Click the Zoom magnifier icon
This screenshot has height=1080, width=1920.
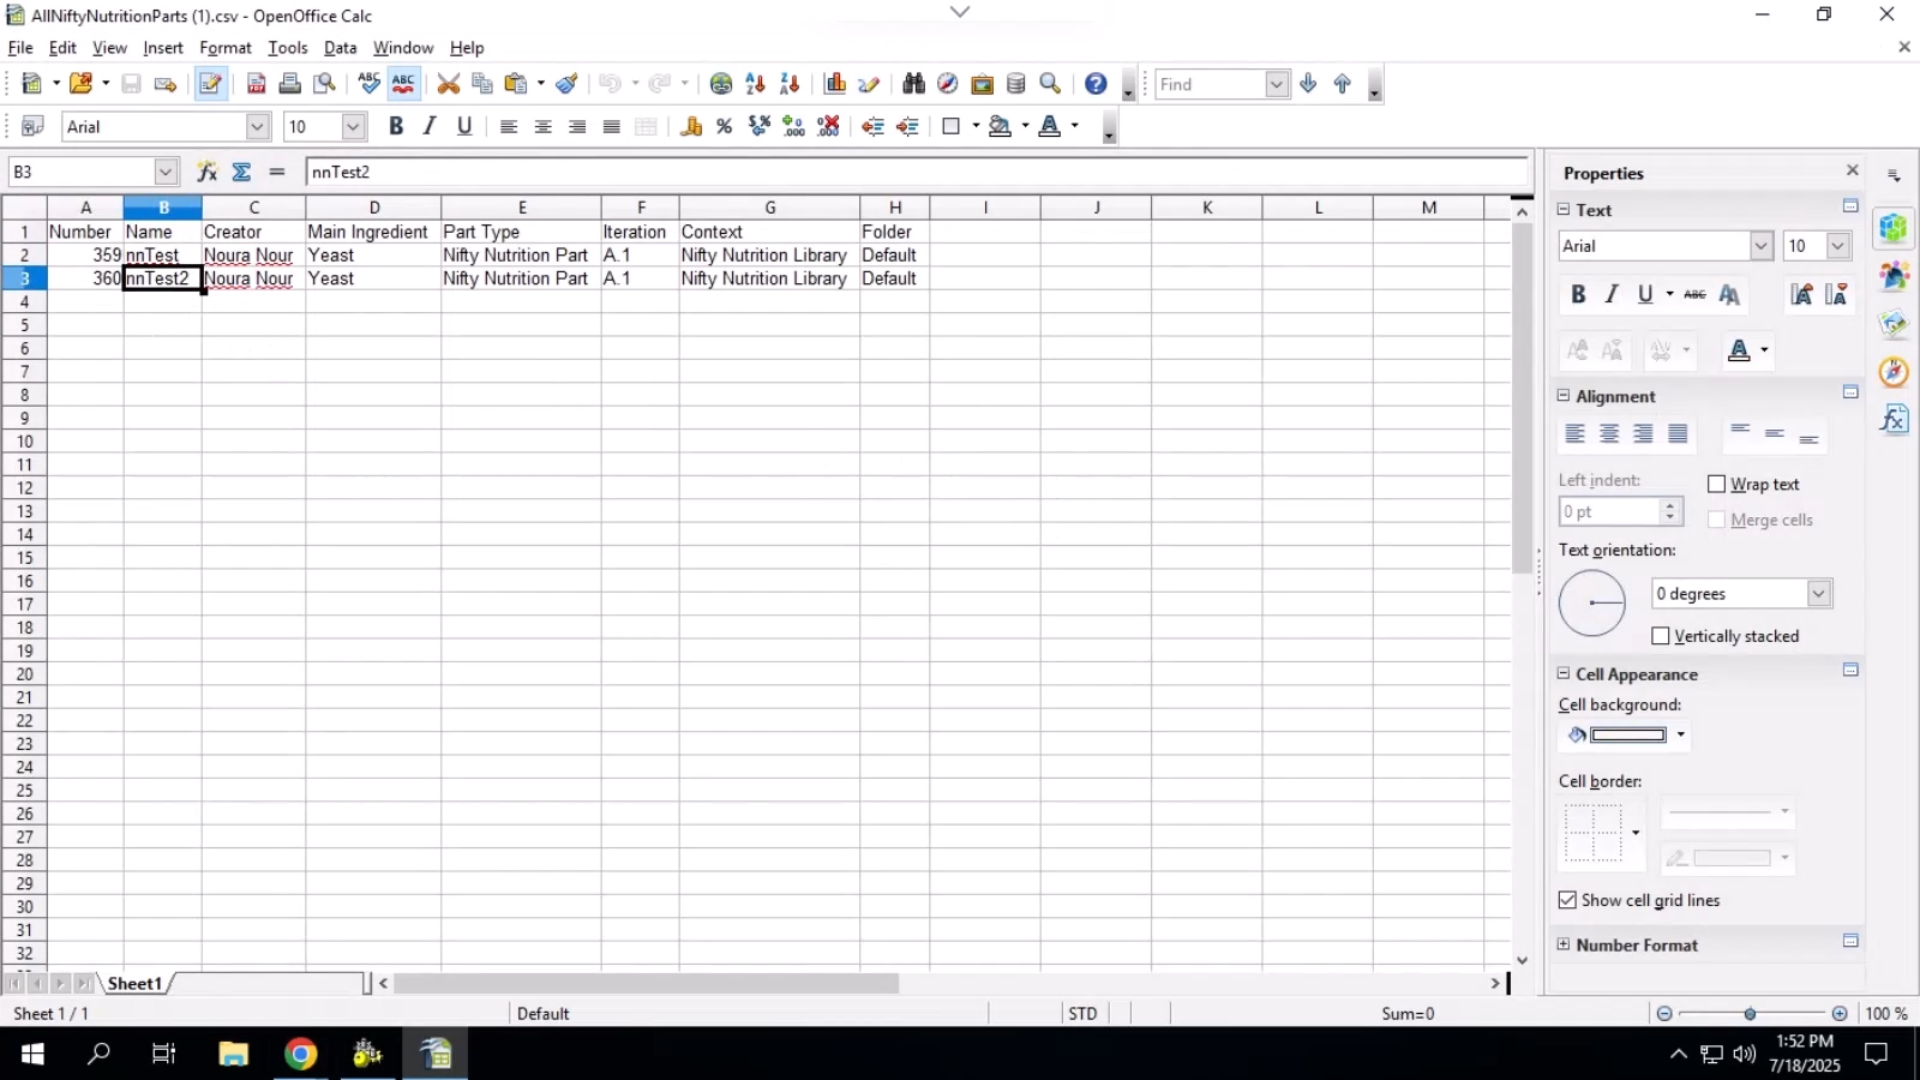coord(1050,84)
